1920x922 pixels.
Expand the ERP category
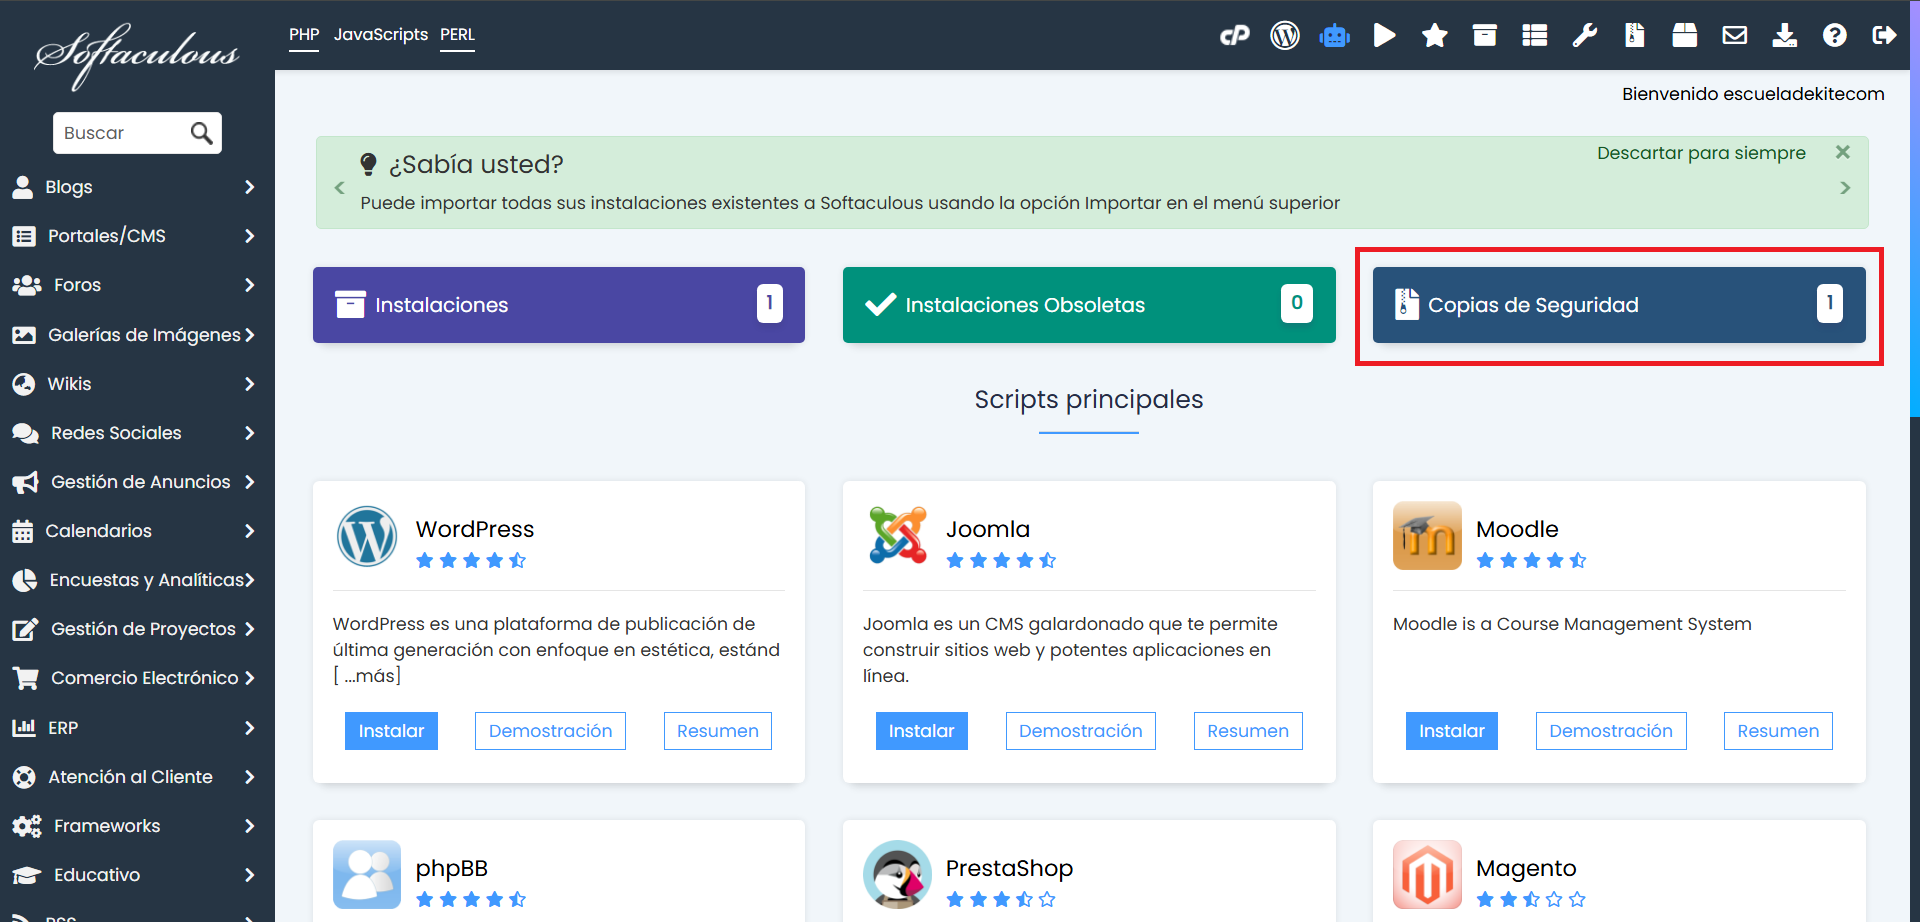[137, 728]
